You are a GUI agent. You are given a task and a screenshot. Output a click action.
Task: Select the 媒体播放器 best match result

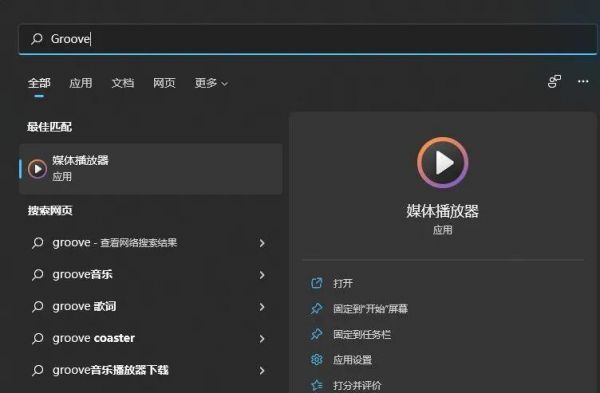[x=151, y=169]
